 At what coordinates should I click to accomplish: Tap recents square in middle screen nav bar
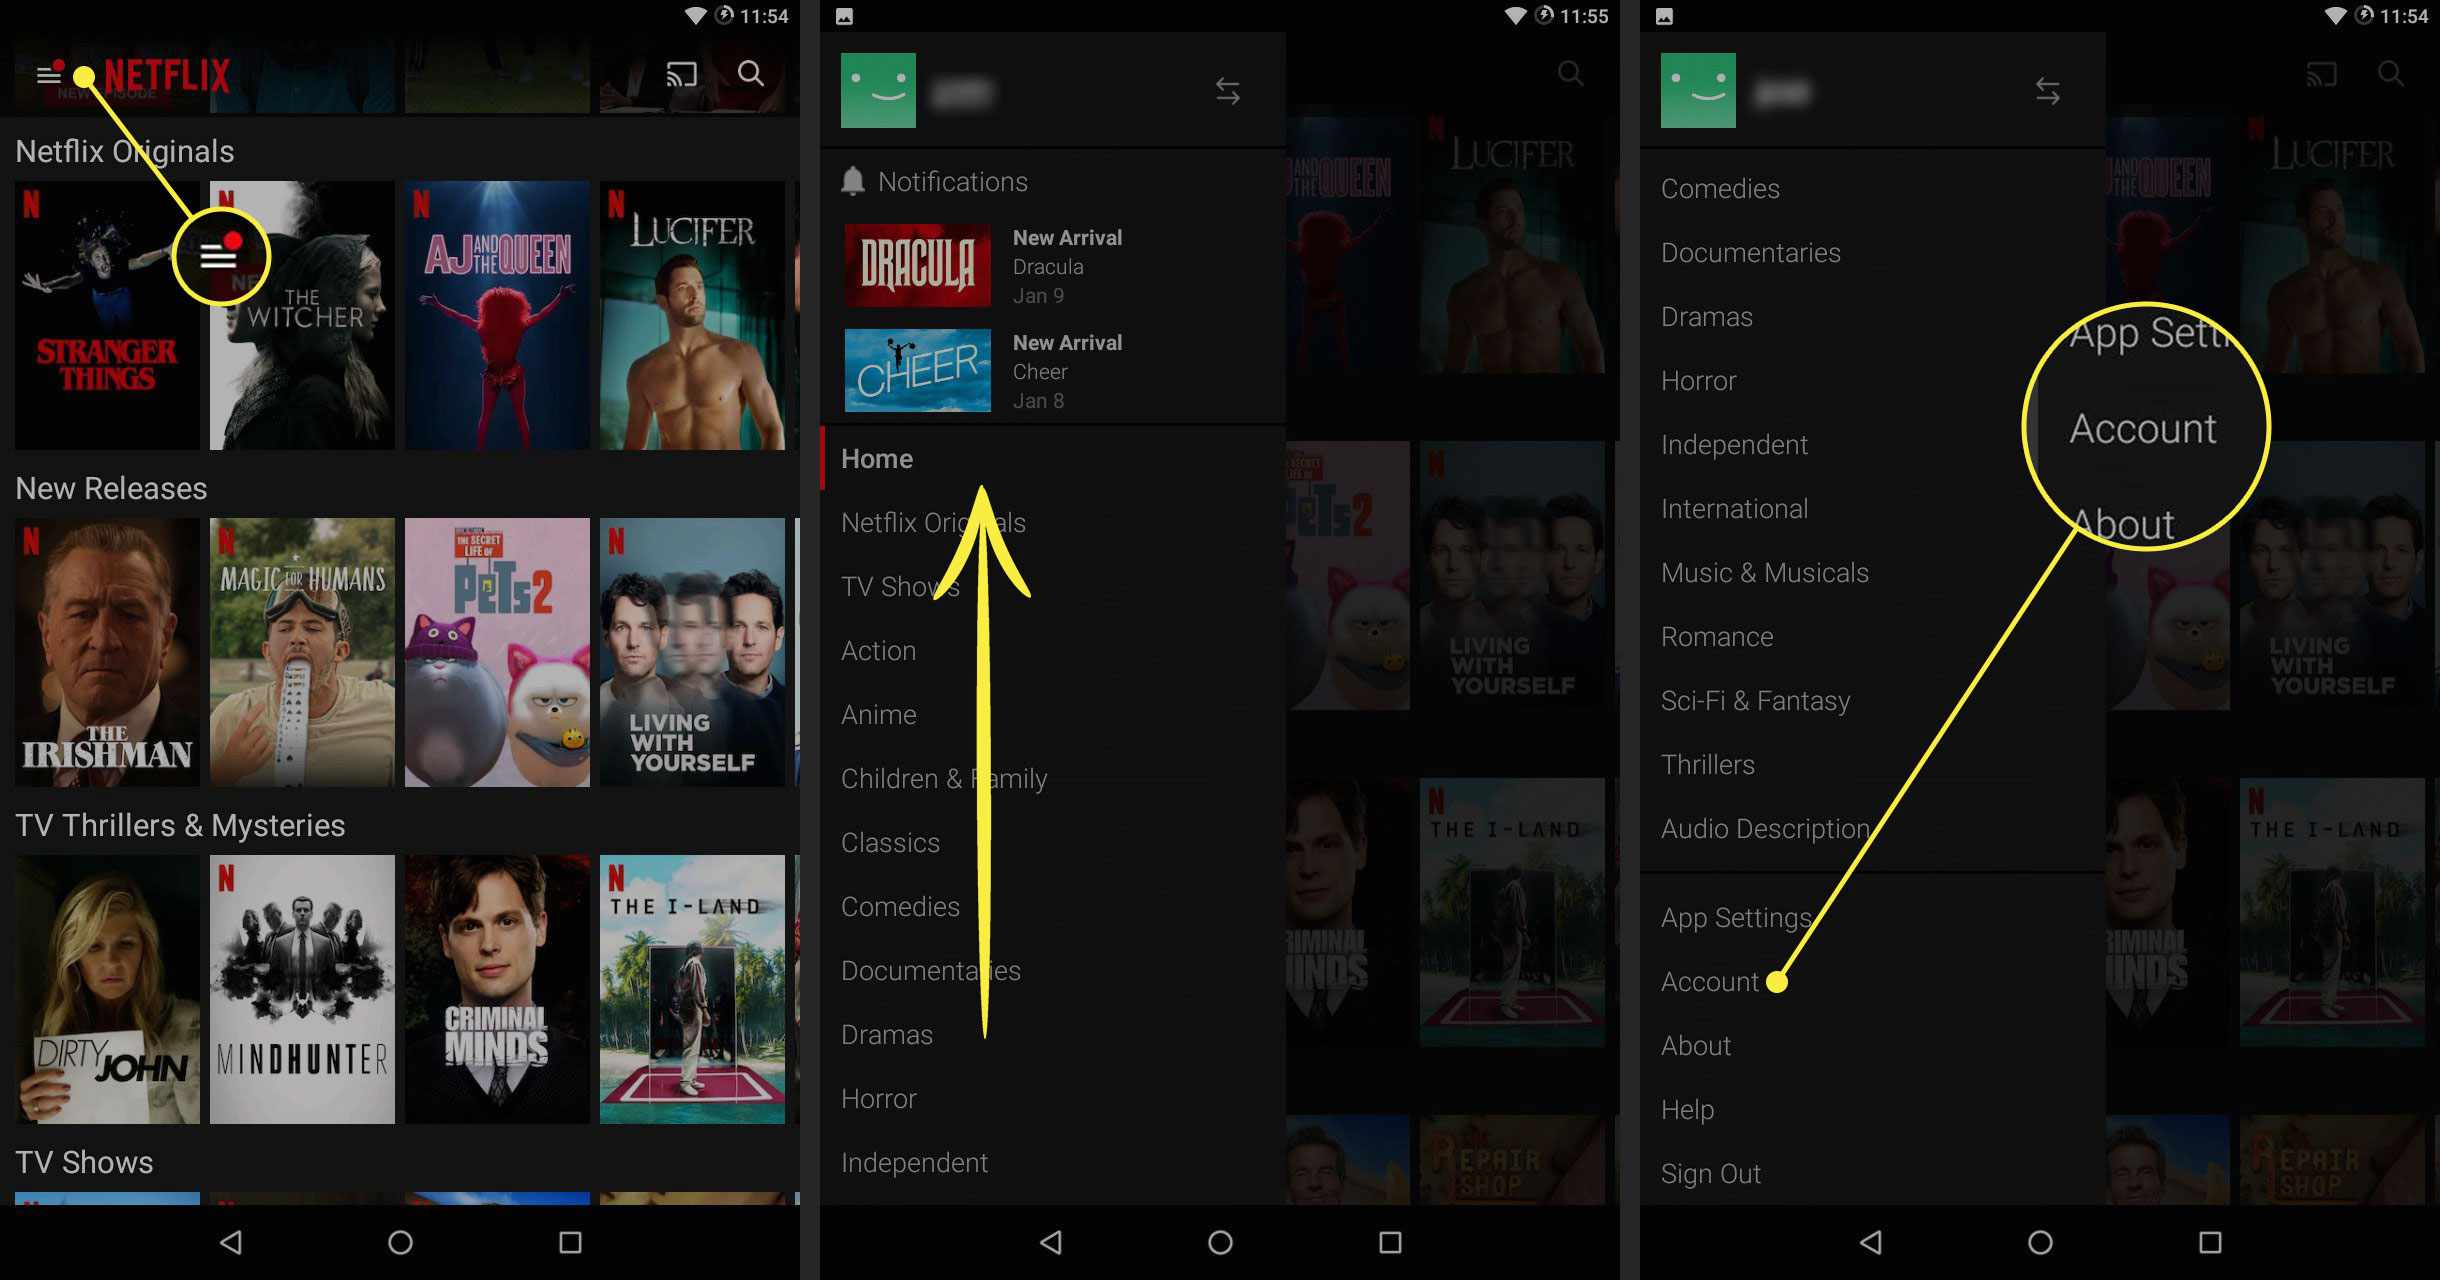(x=1390, y=1242)
